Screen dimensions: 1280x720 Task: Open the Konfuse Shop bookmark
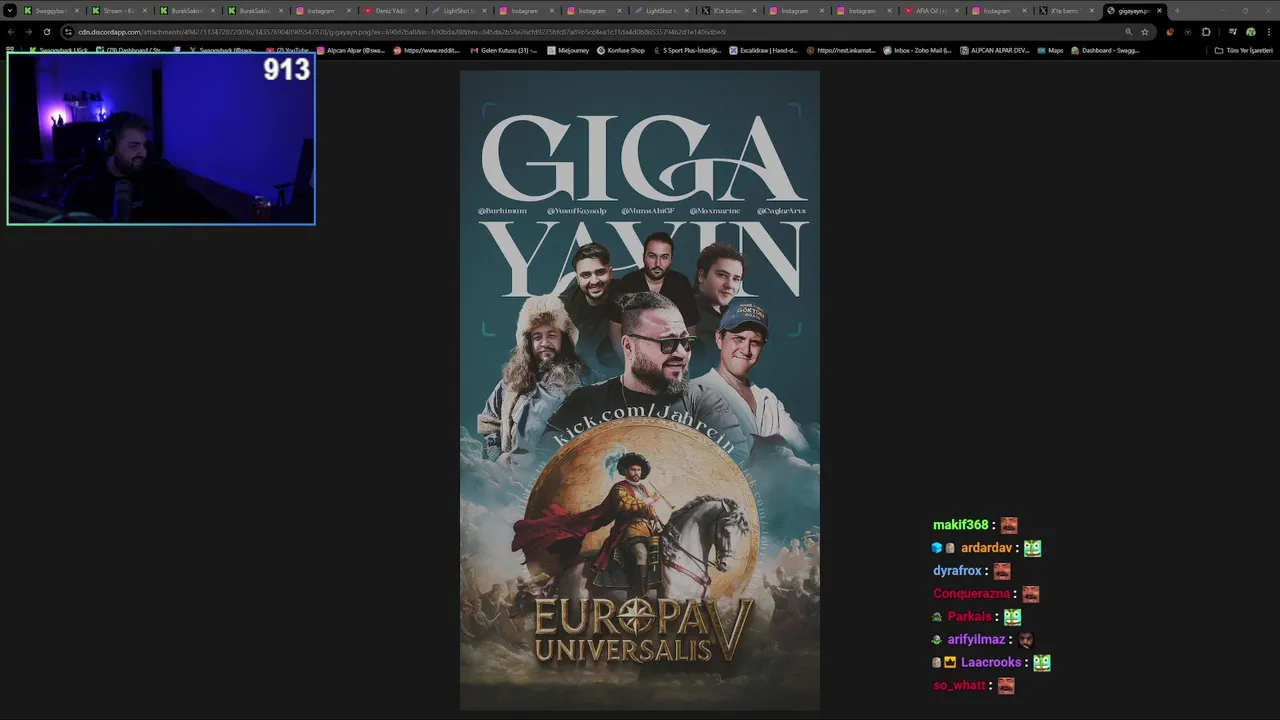(621, 50)
